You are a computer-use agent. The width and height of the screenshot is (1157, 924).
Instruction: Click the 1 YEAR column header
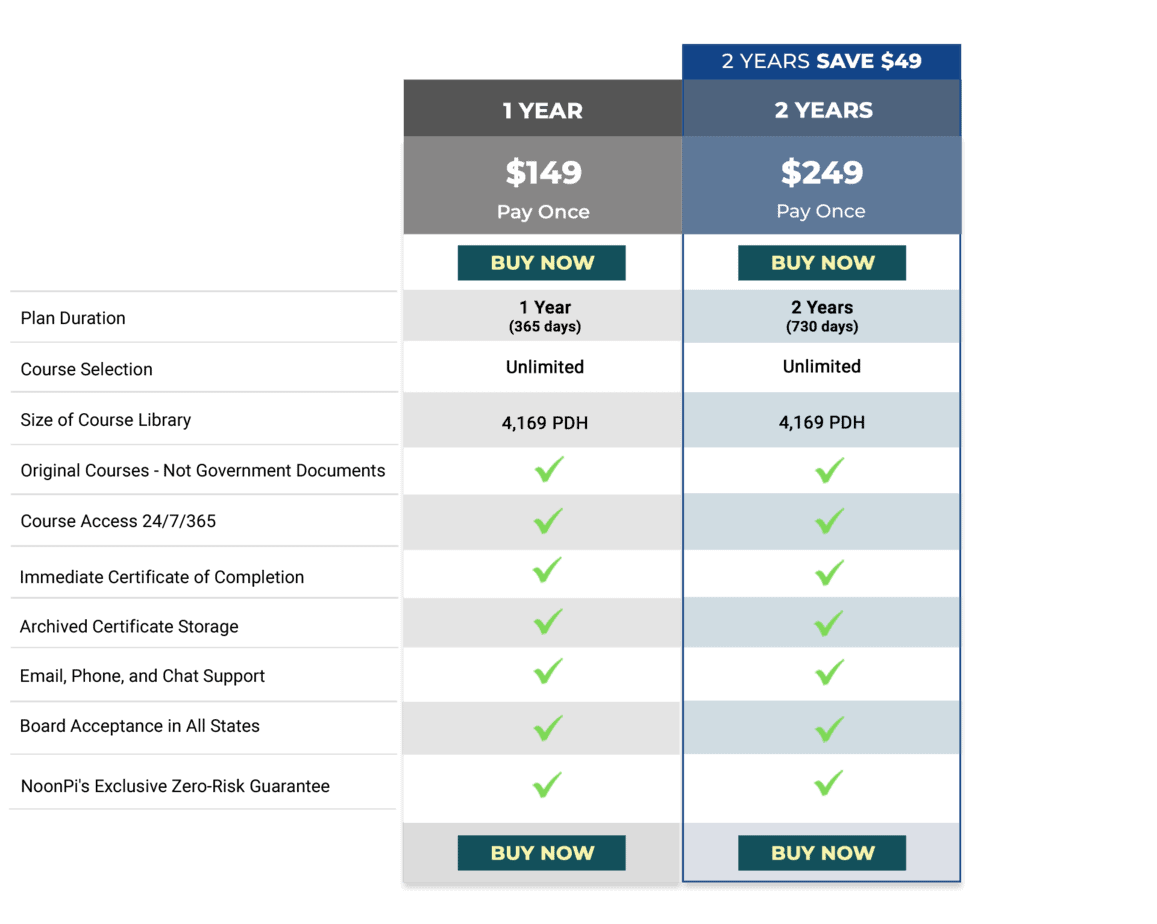[541, 110]
